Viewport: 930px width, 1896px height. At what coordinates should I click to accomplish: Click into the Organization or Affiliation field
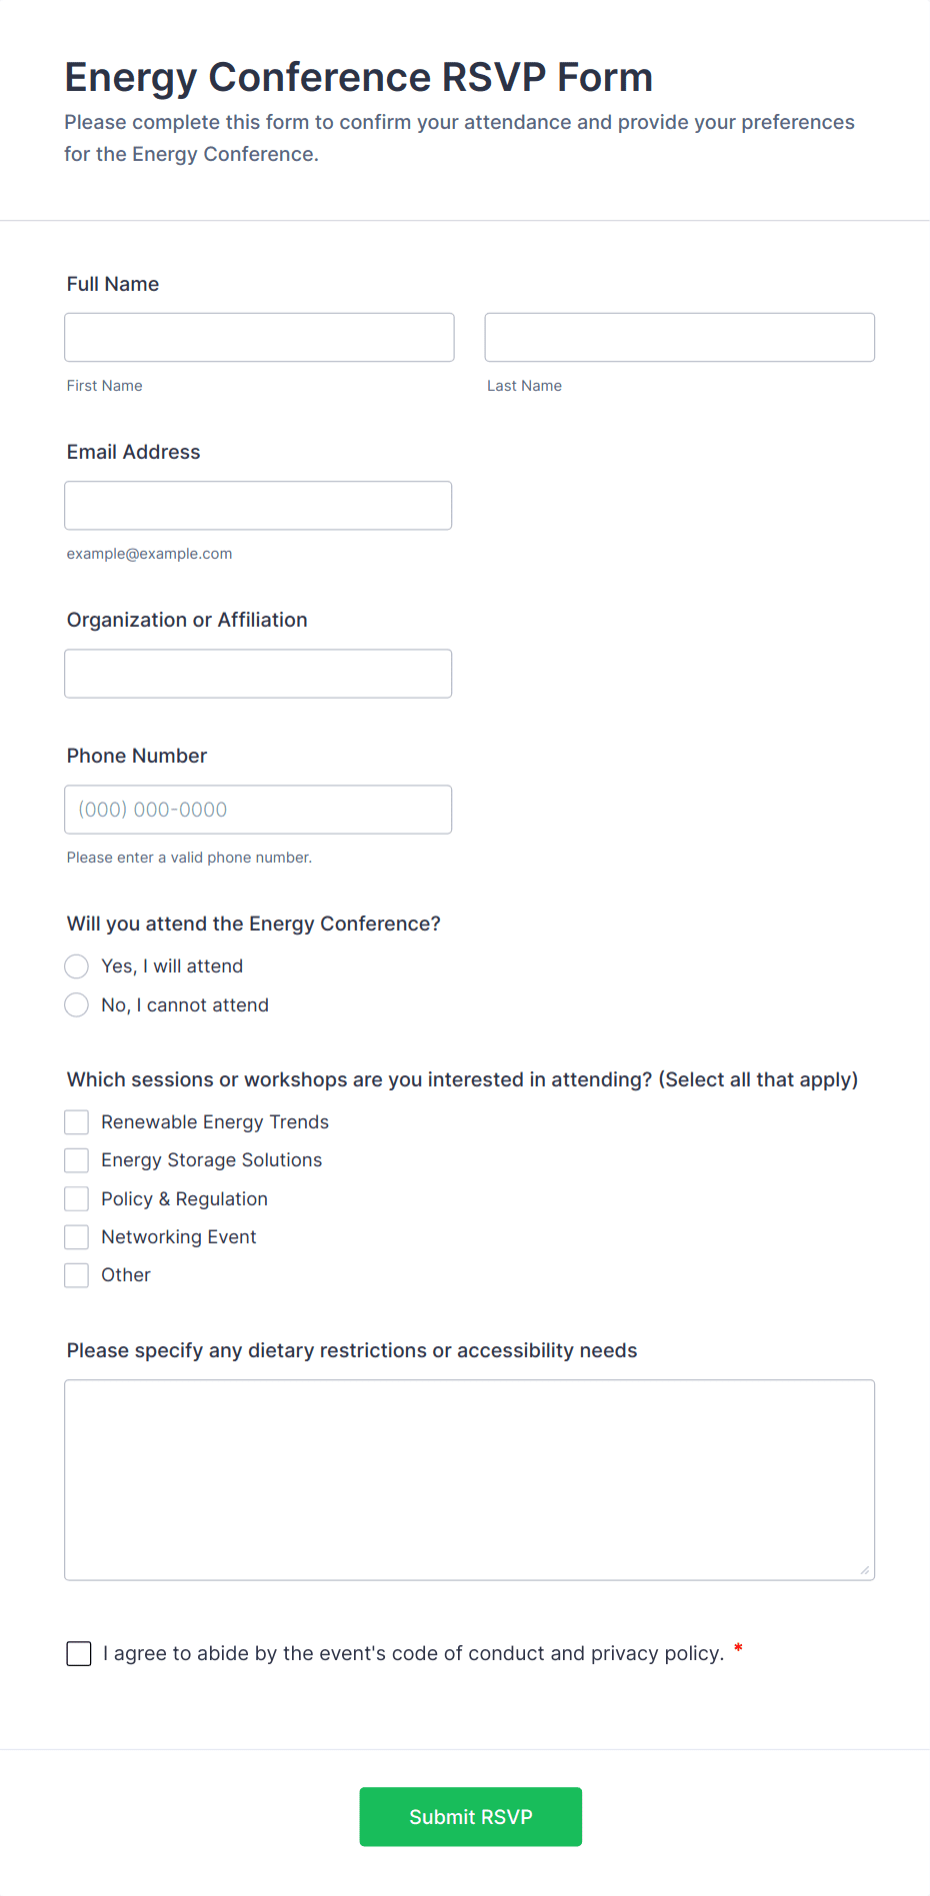point(257,673)
